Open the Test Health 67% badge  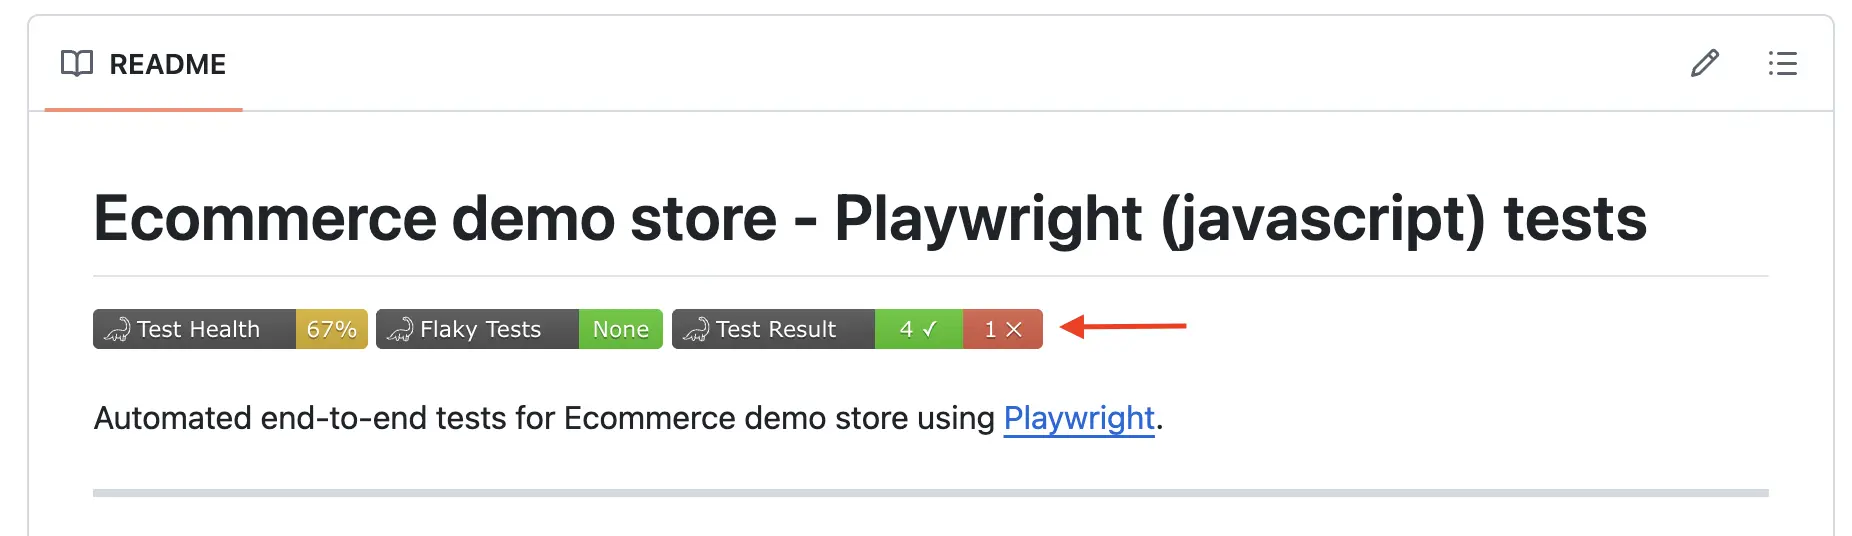(x=230, y=329)
